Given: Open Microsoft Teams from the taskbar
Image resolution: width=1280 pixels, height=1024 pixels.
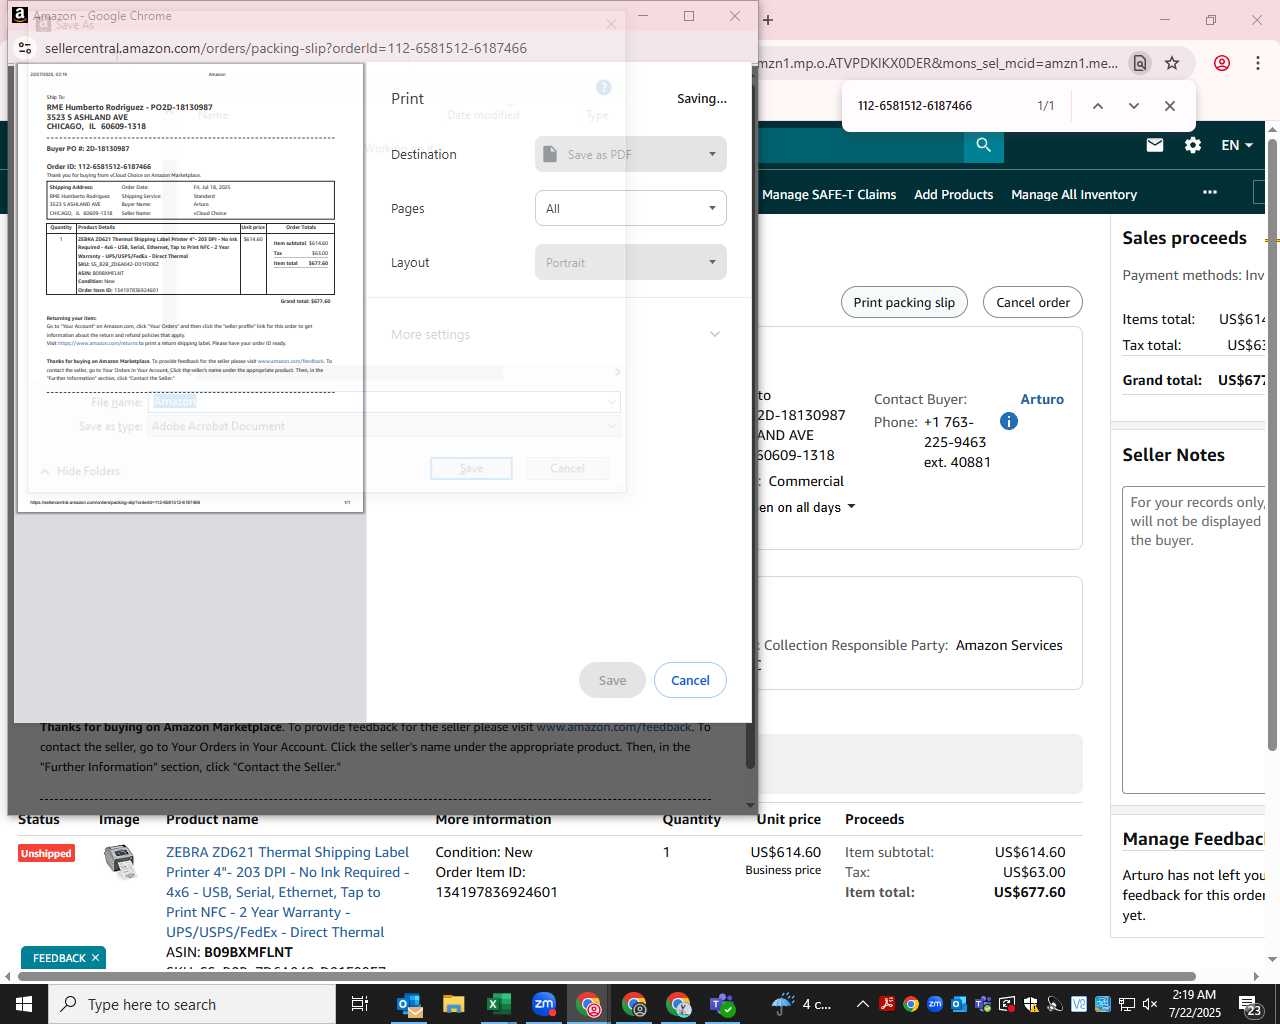Looking at the screenshot, I should click(723, 1004).
